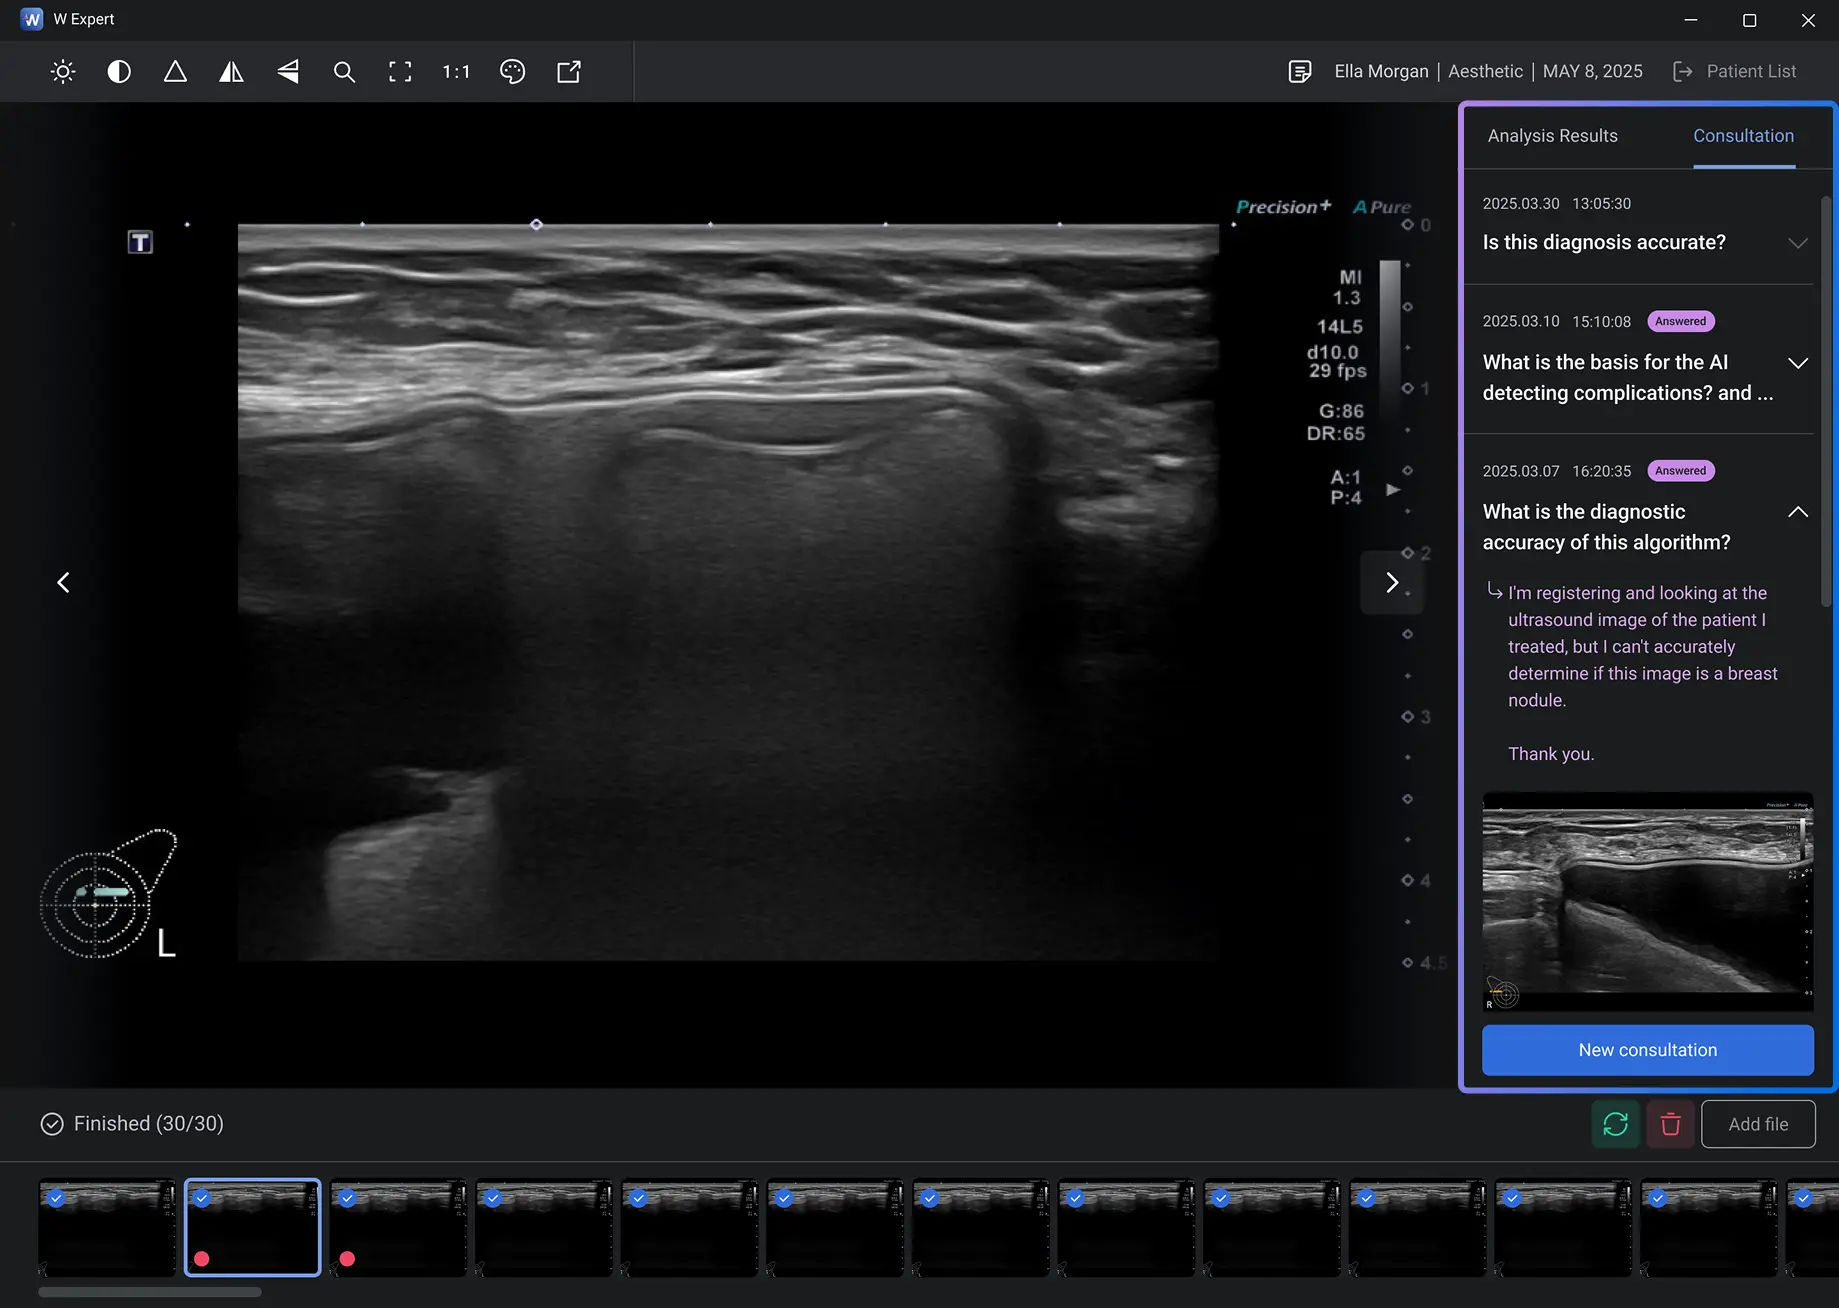Click the Aesthetic department label
Viewport: 1839px width, 1308px height.
tap(1485, 72)
